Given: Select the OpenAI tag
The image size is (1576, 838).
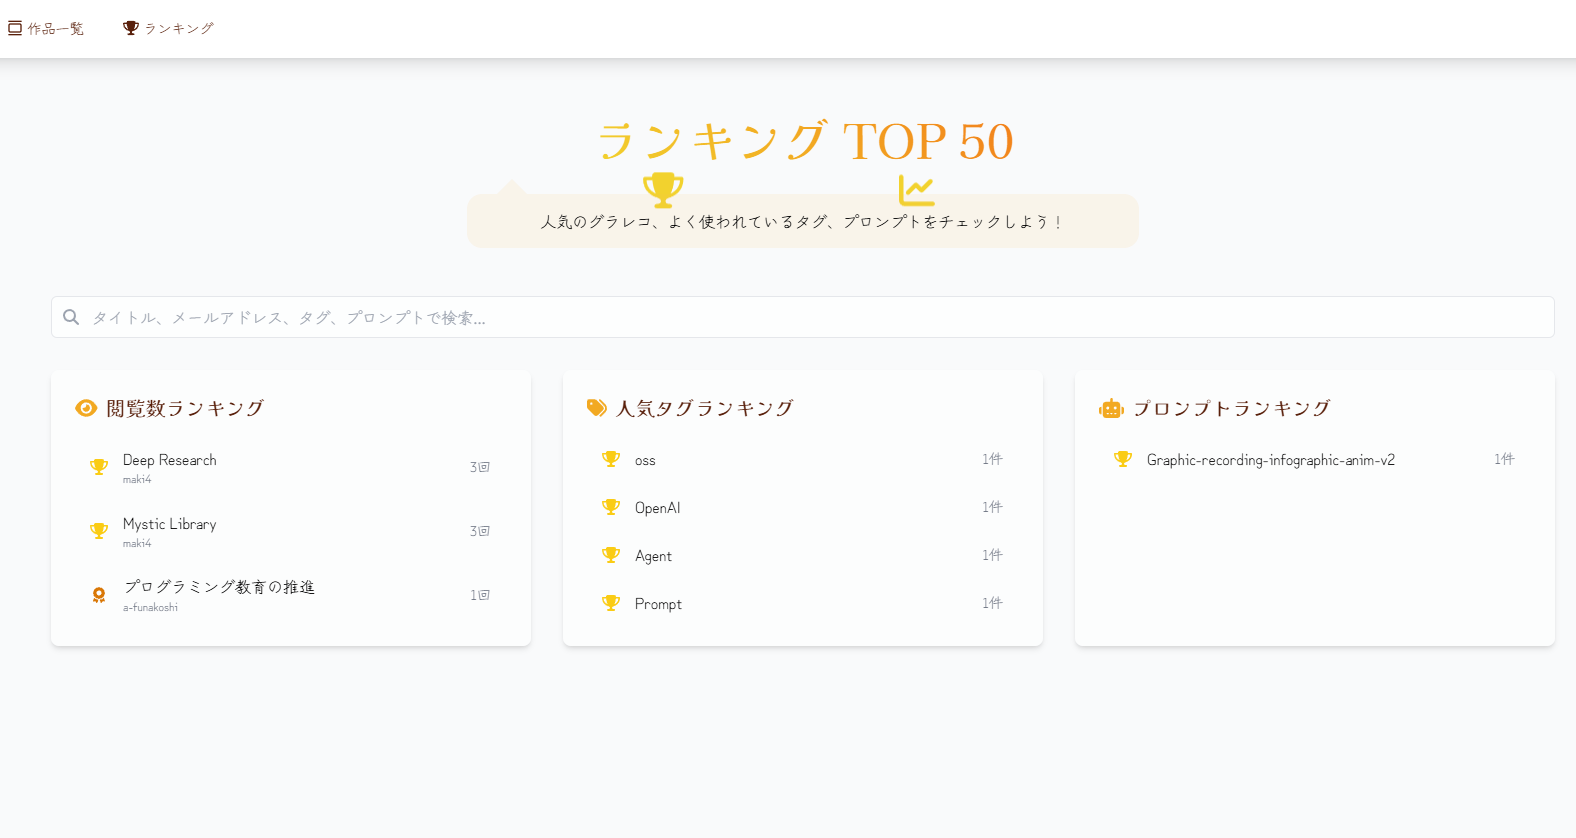Looking at the screenshot, I should coord(803,507).
